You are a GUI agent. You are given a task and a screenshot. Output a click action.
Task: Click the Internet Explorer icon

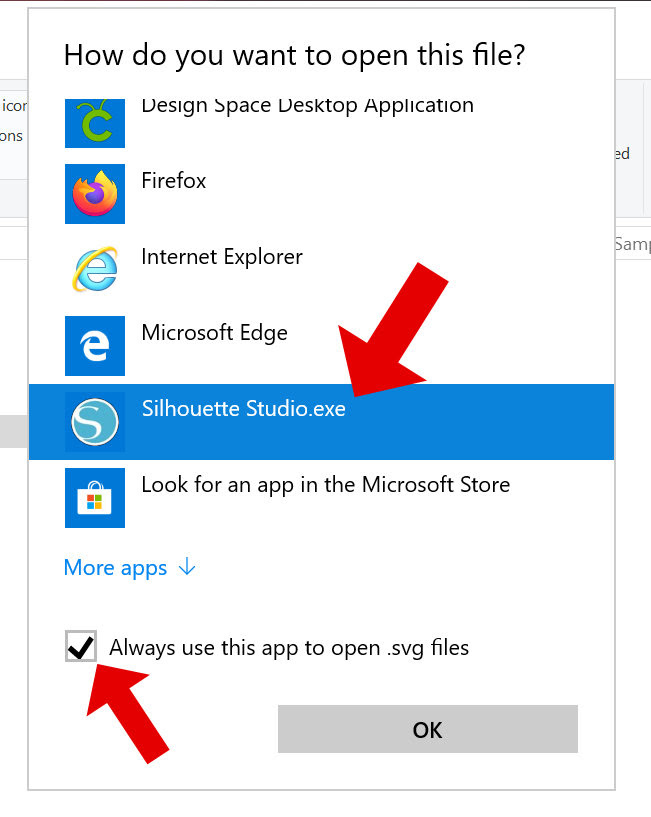click(x=94, y=270)
